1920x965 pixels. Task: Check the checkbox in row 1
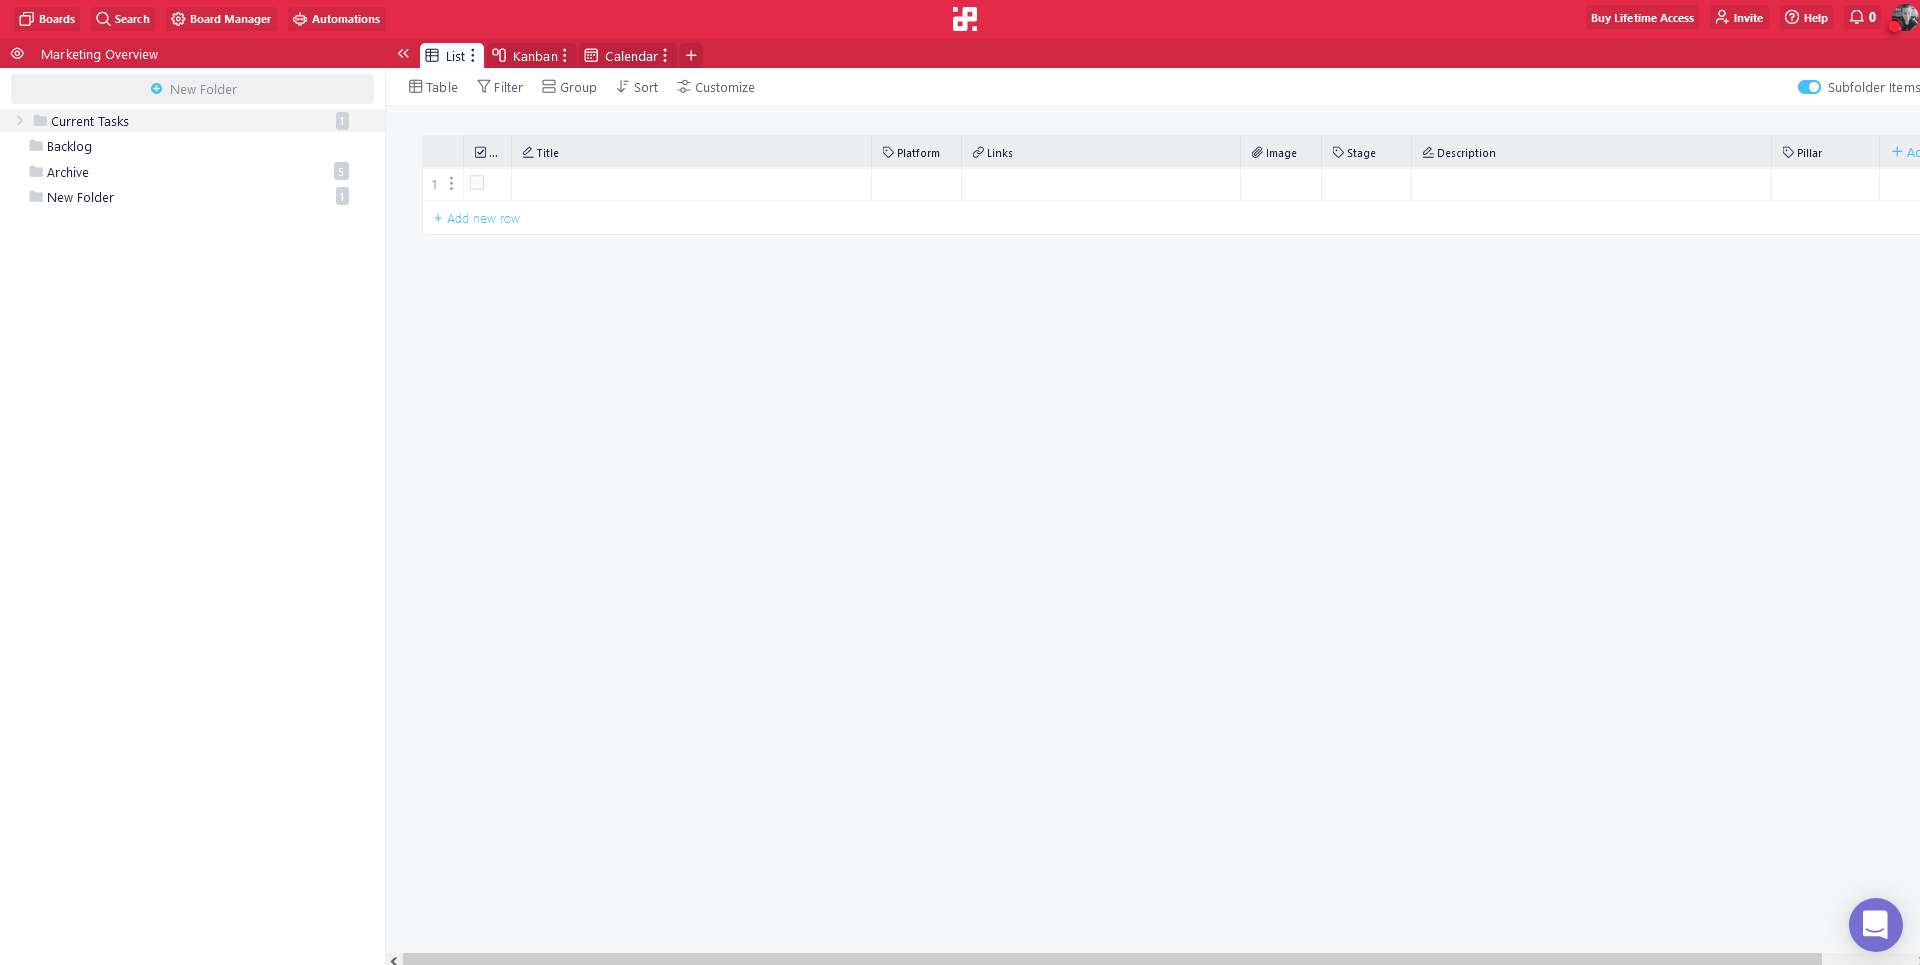(x=477, y=183)
